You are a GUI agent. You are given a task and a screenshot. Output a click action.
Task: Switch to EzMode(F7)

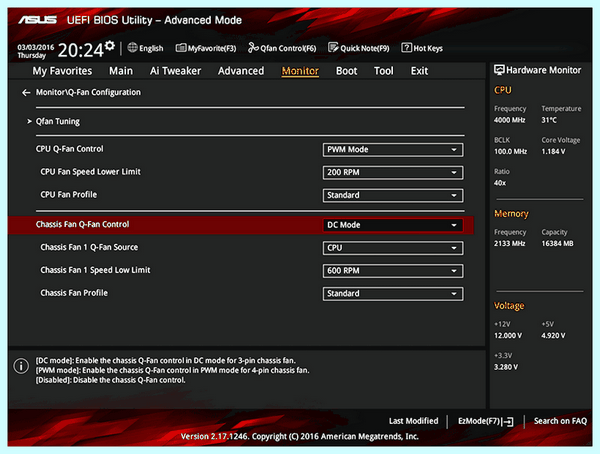pos(486,421)
